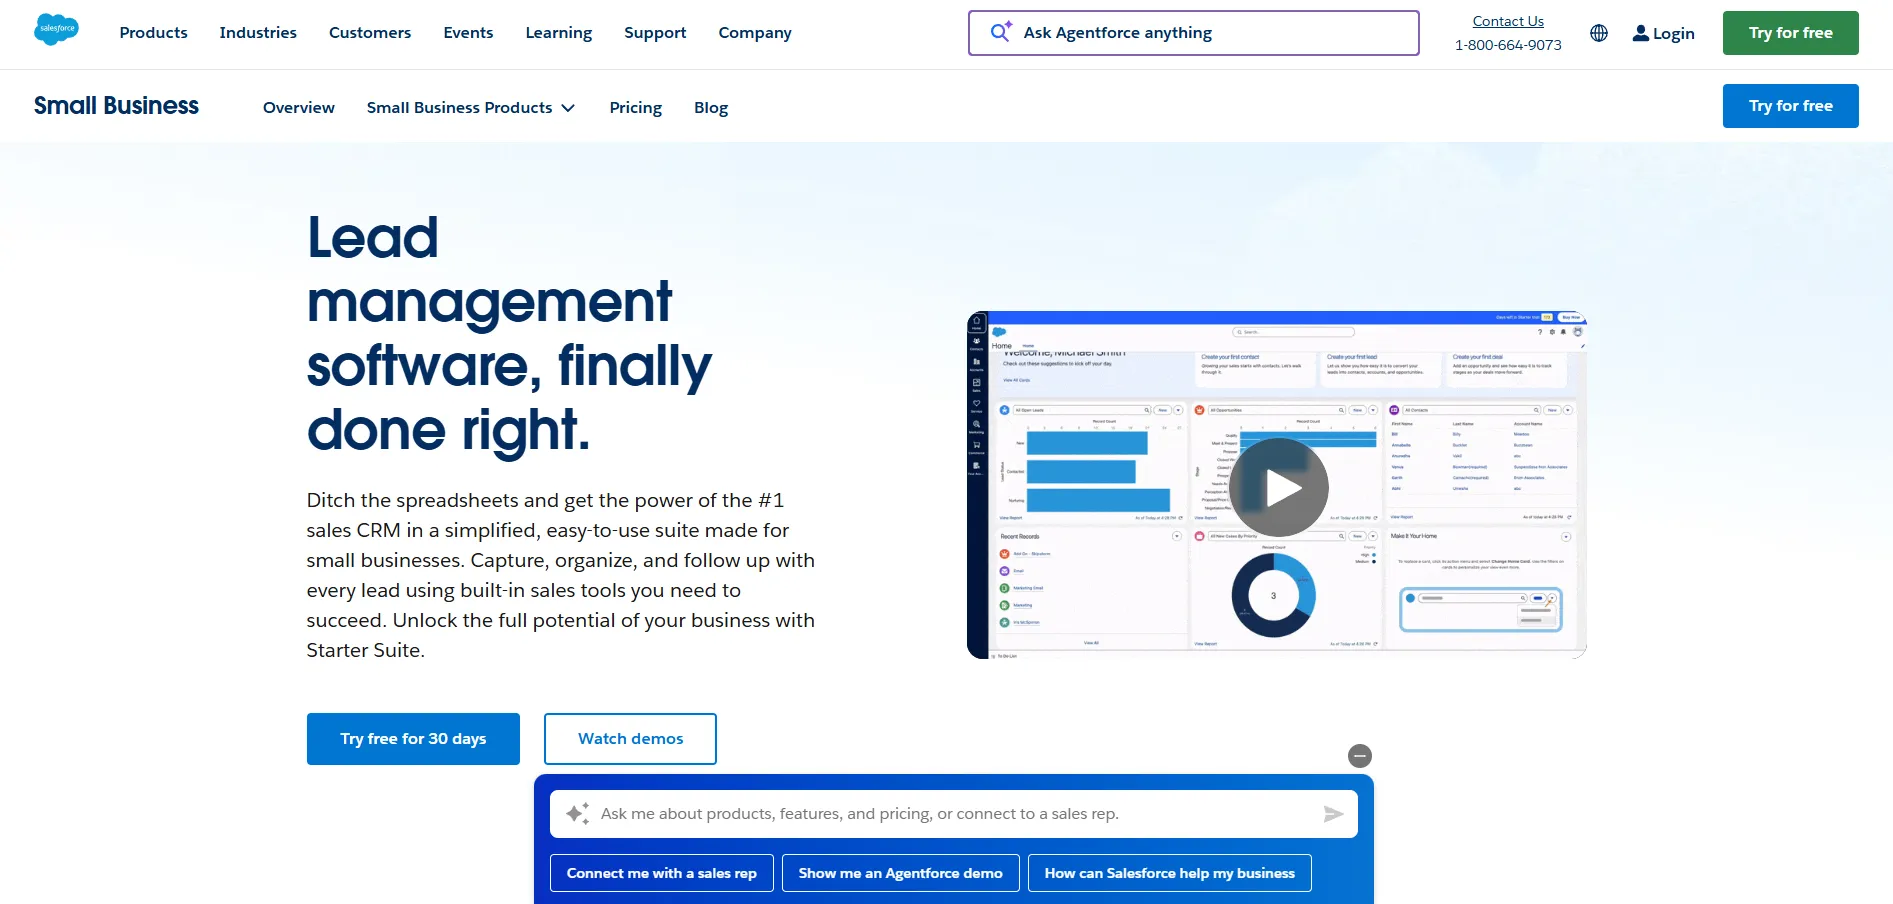
Task: Go to the Overview tab
Action: 299,108
